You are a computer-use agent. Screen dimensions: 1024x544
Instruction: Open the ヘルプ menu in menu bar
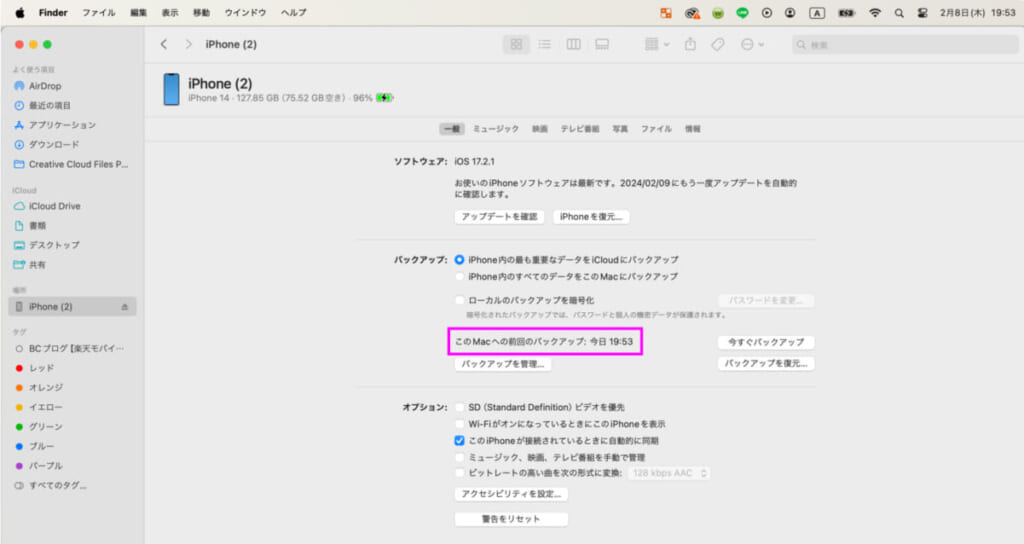(x=293, y=12)
